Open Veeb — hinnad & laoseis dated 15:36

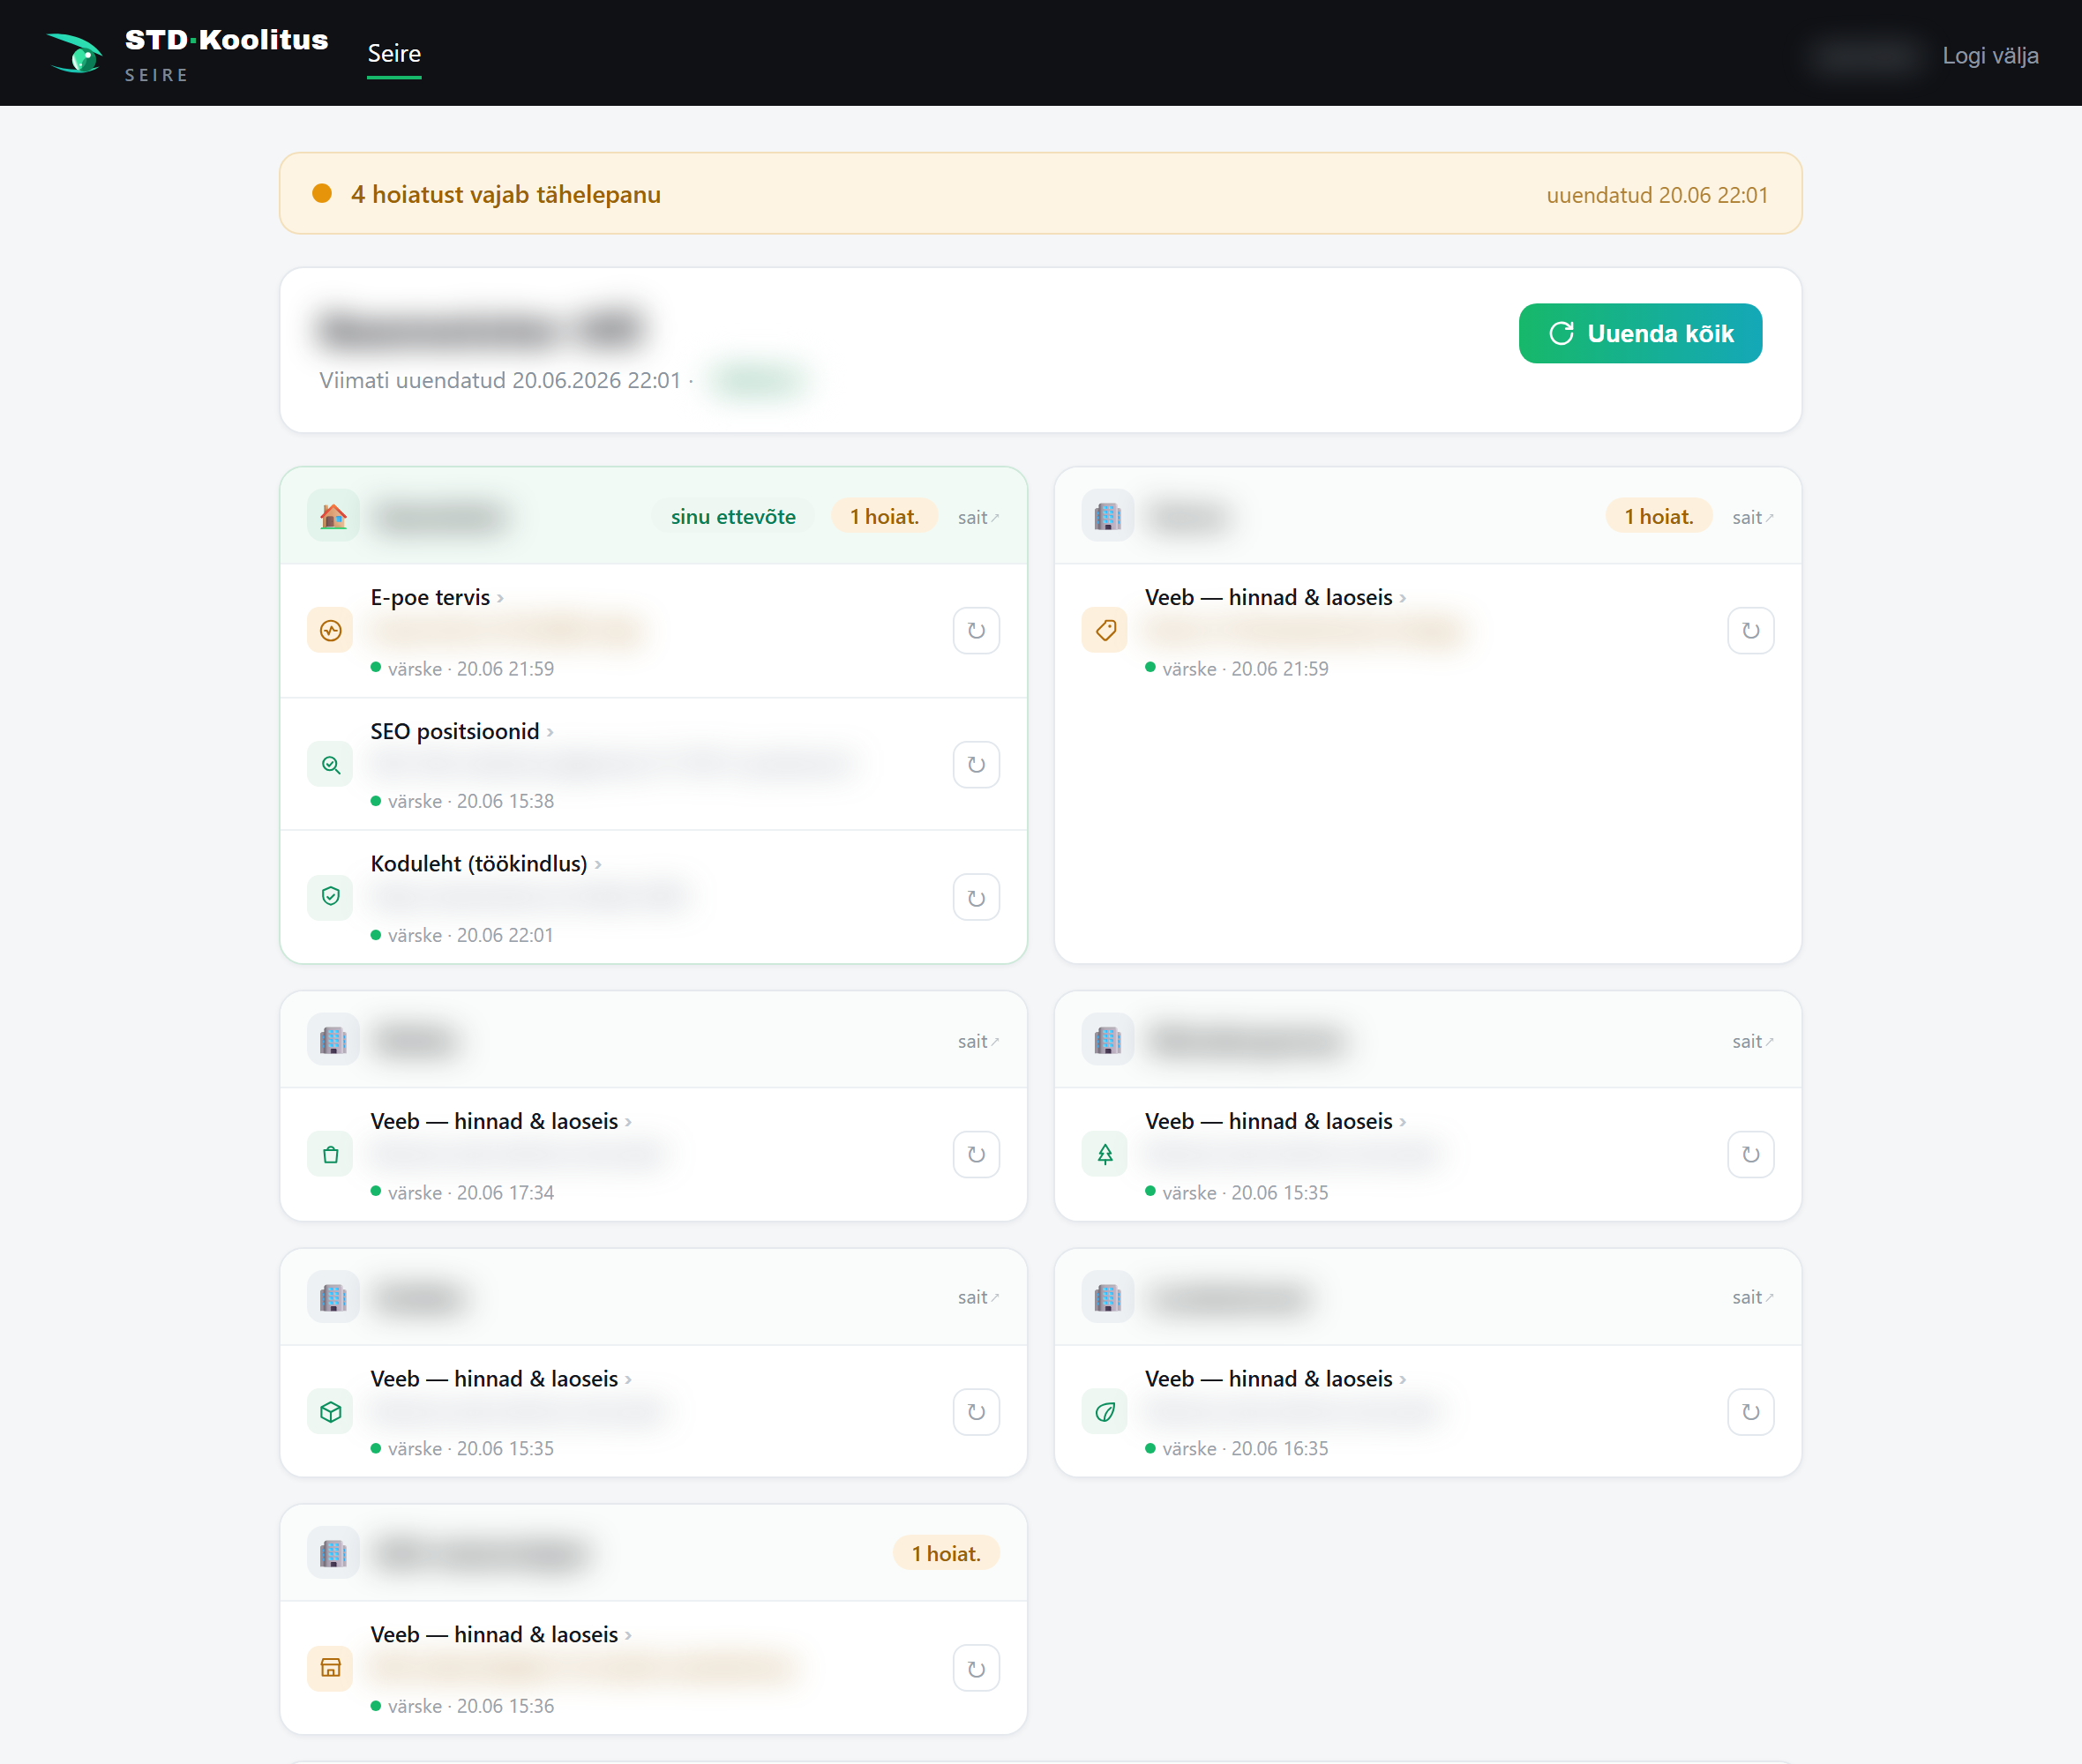pos(501,1634)
